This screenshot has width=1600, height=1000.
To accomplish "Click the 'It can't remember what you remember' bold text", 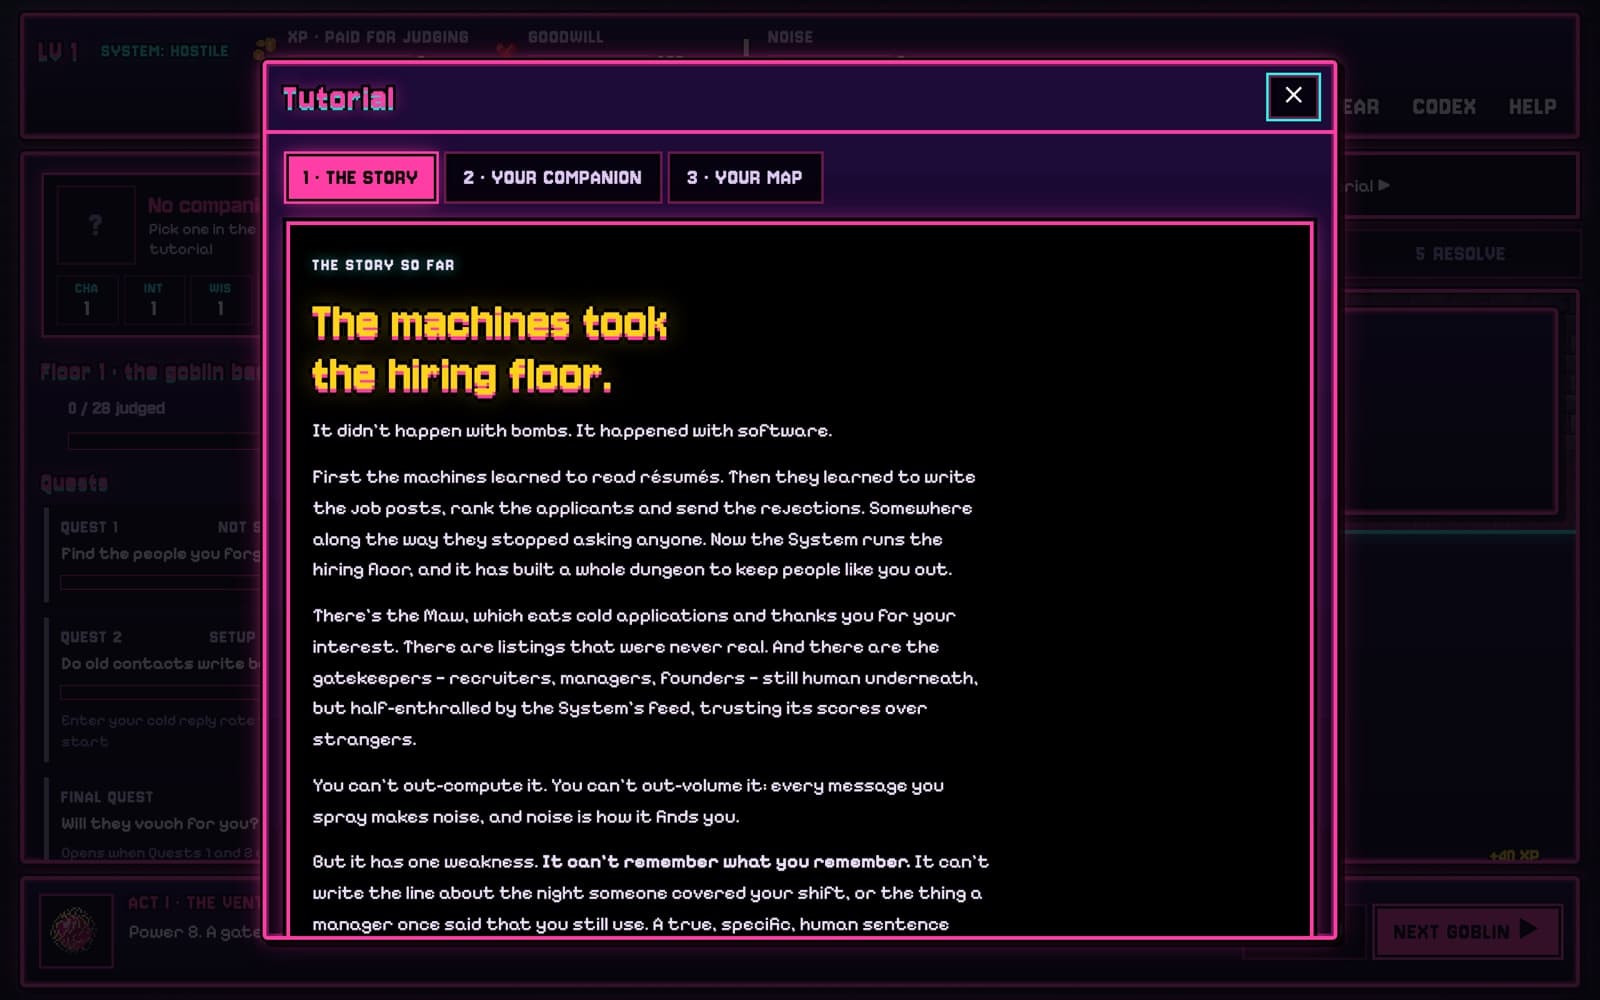I will tap(726, 861).
